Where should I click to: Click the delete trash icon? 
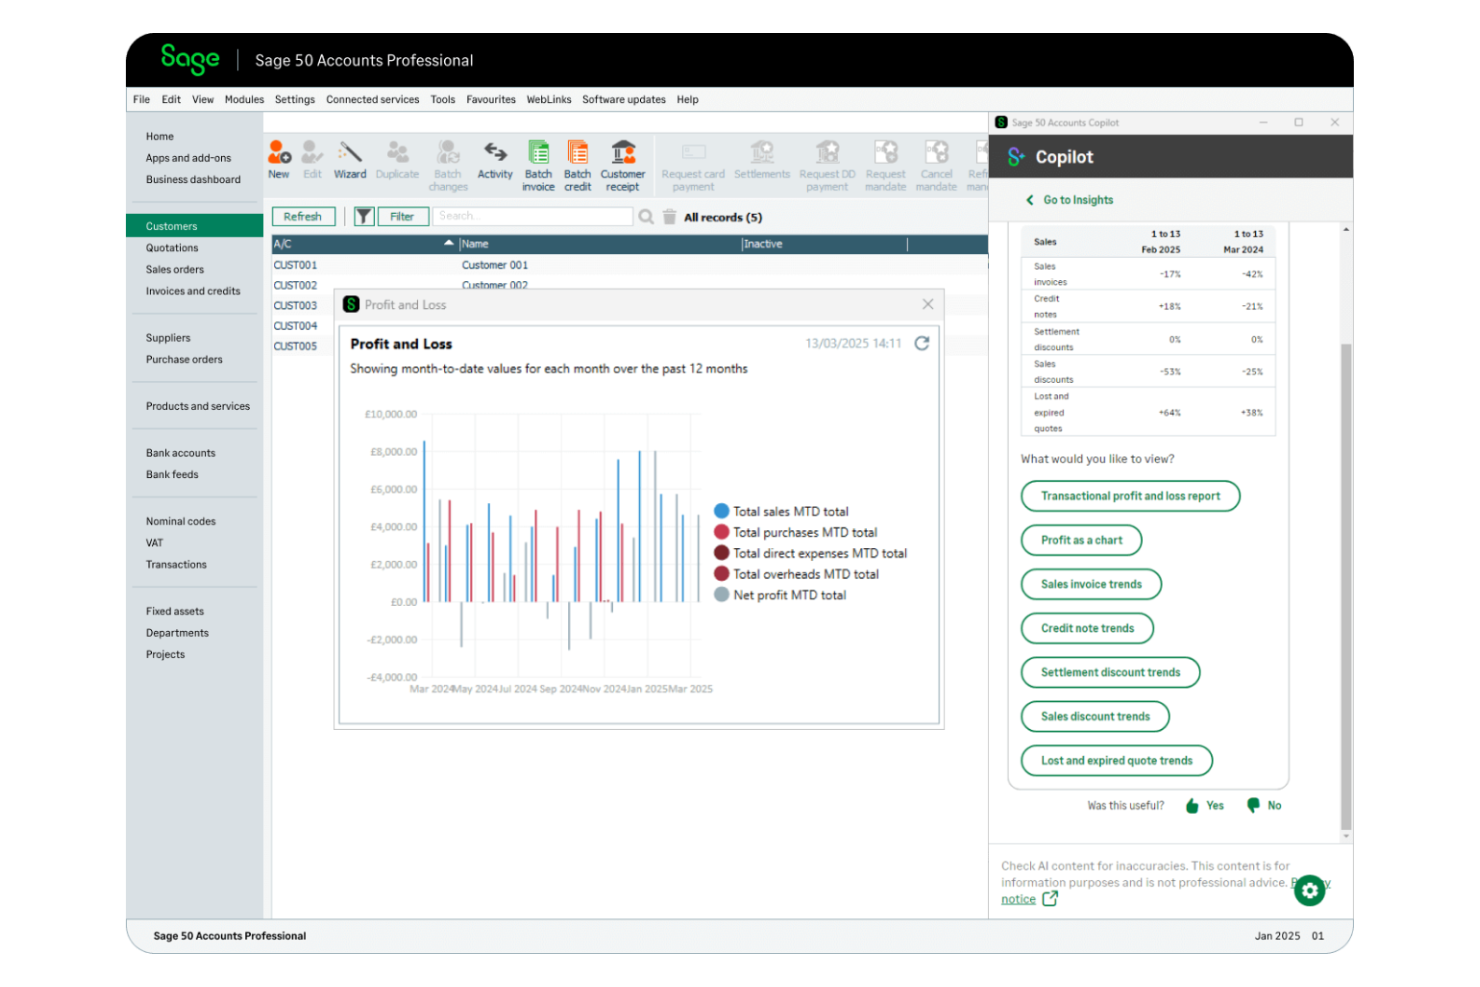click(x=669, y=217)
